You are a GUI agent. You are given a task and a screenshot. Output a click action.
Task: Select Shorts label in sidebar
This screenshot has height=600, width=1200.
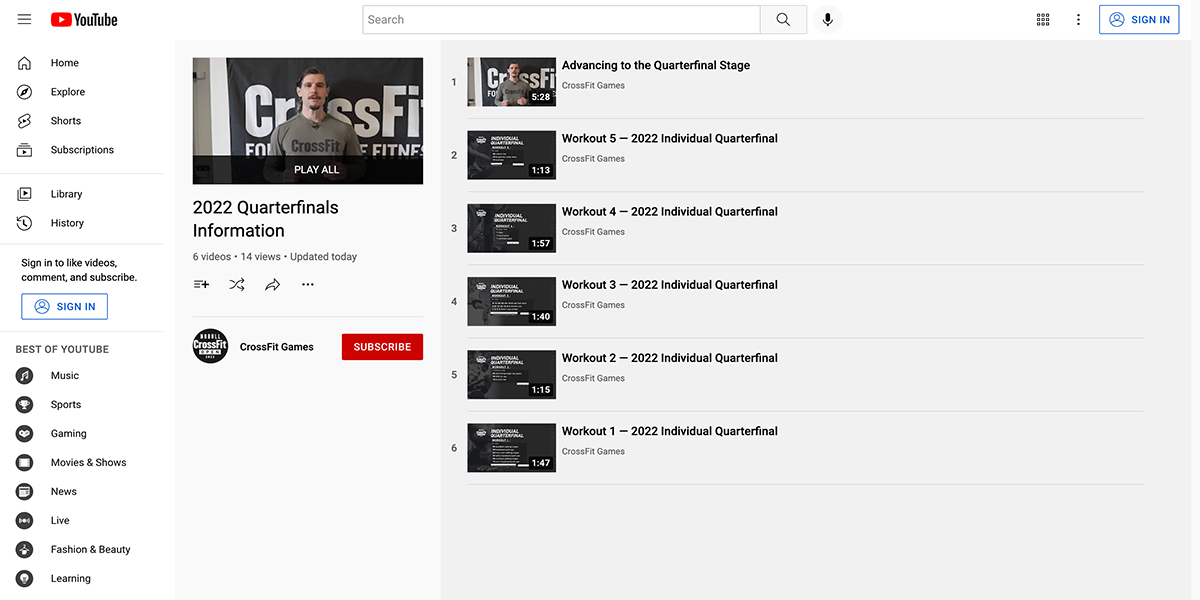click(x=66, y=121)
